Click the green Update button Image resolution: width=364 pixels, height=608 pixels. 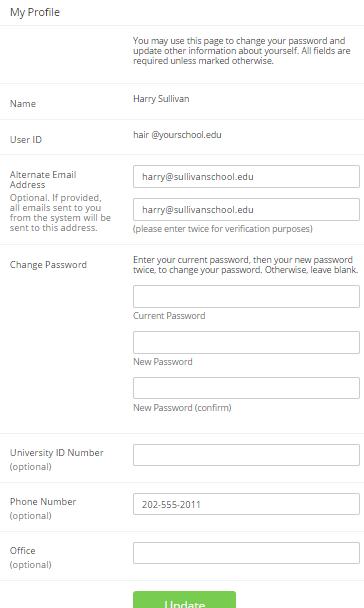(184, 600)
